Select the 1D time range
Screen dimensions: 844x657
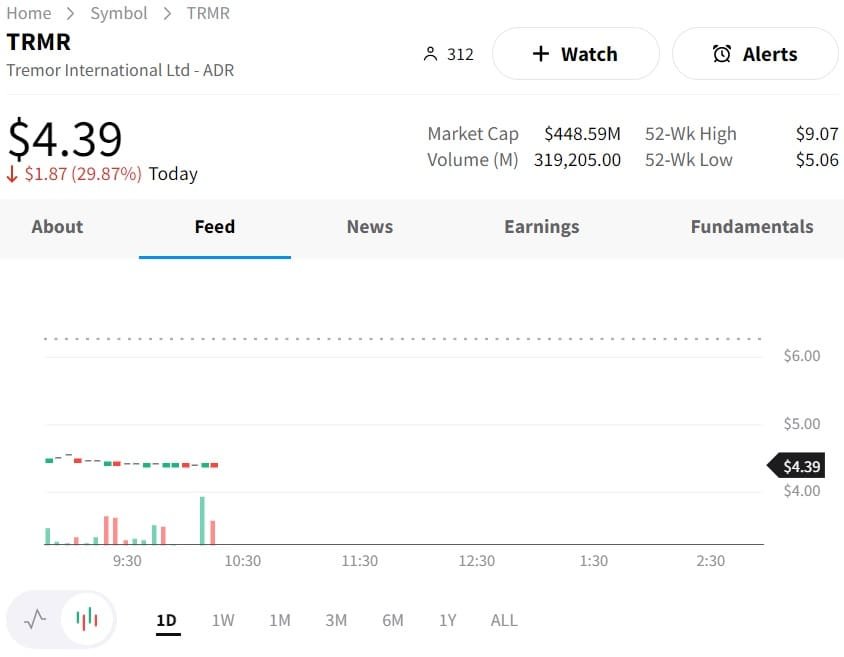pyautogui.click(x=166, y=620)
